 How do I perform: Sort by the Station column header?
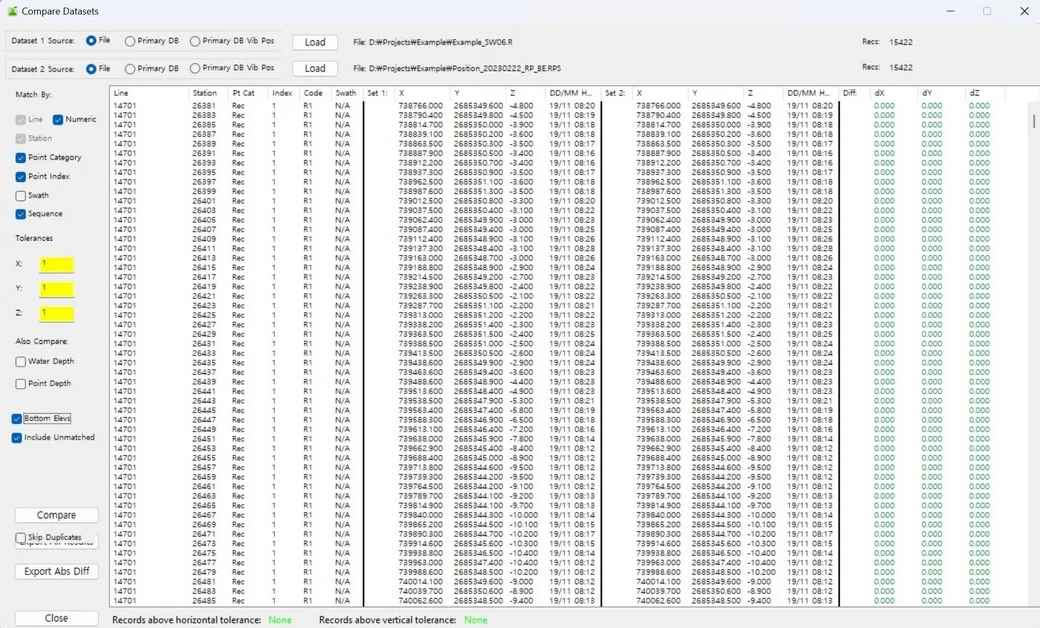click(x=206, y=93)
